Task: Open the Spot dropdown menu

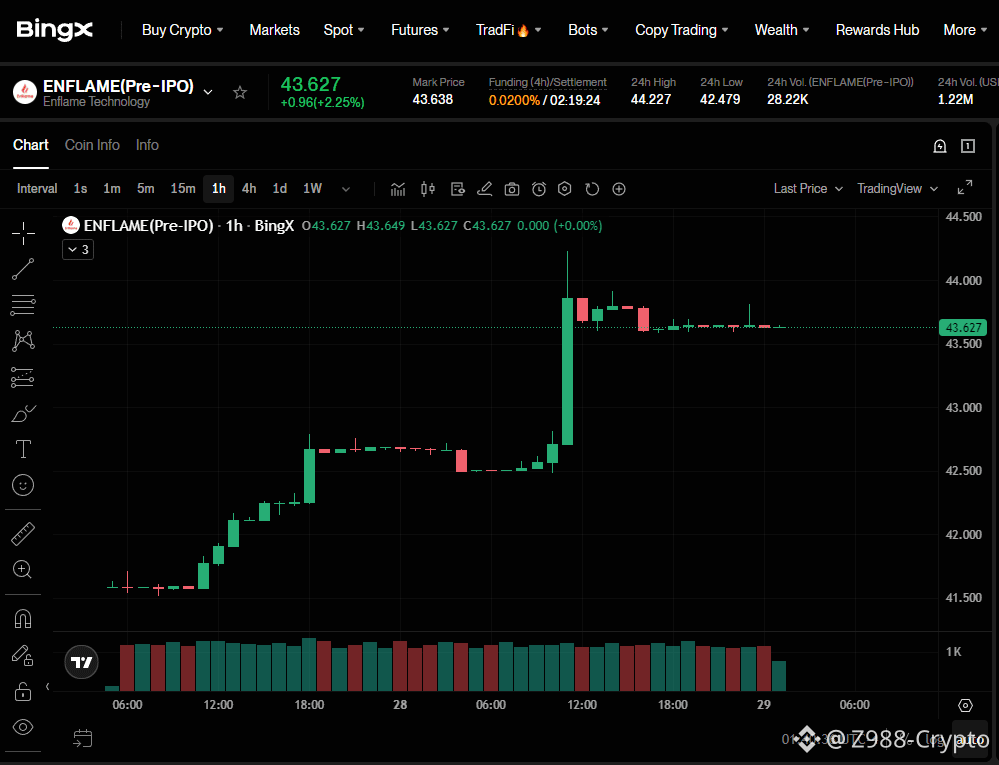Action: 344,30
